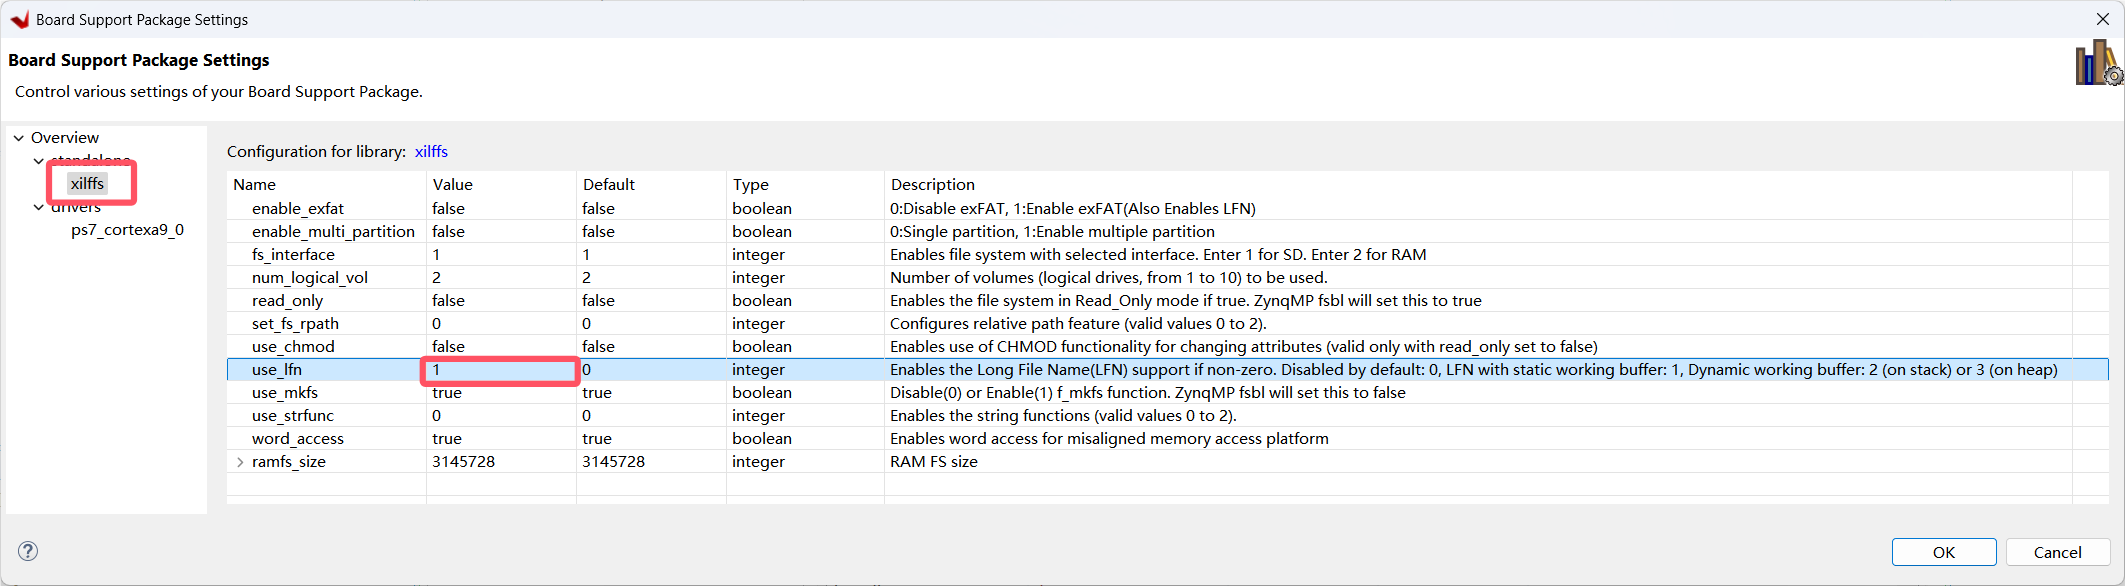
Task: Close the Board Support Package Settings dialog
Action: (2102, 19)
